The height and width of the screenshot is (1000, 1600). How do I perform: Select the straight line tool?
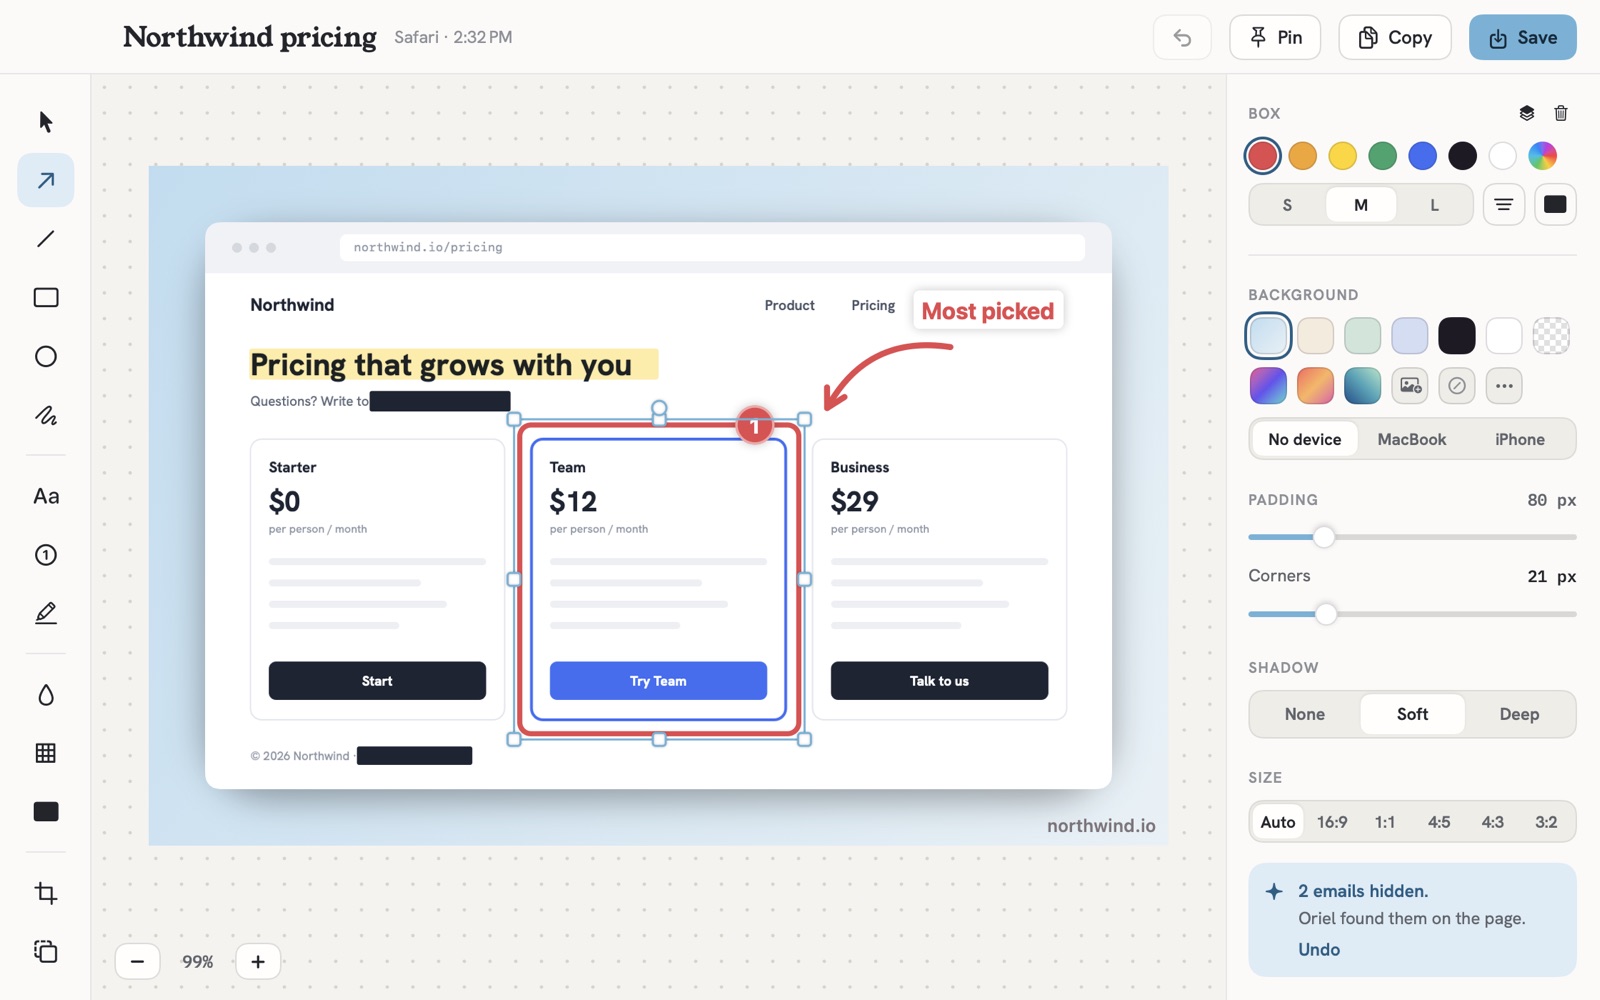click(x=46, y=239)
